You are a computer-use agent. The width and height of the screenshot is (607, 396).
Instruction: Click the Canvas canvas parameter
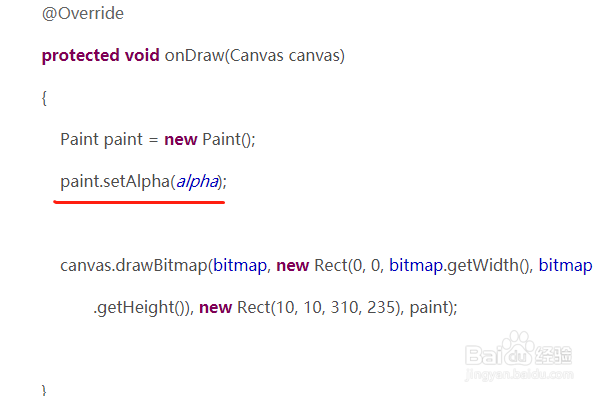pos(285,56)
